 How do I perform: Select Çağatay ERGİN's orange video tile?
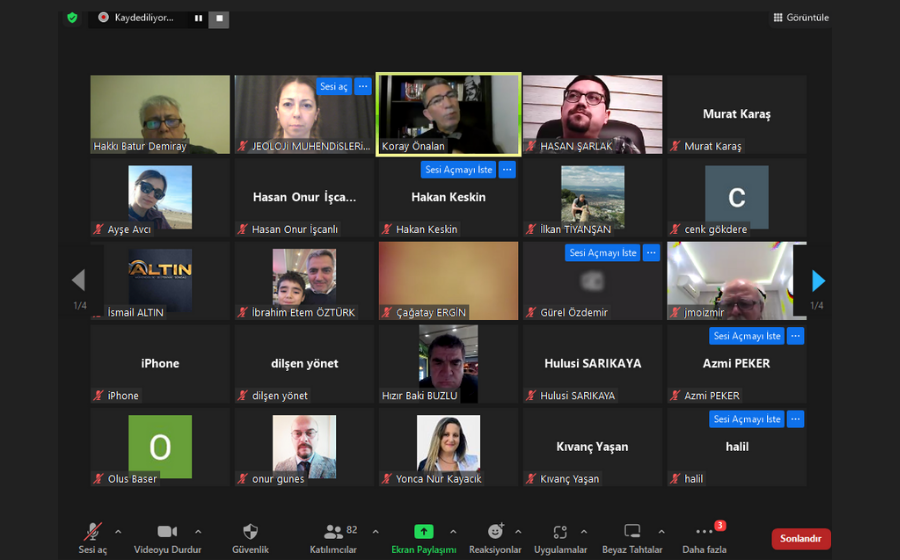(448, 281)
